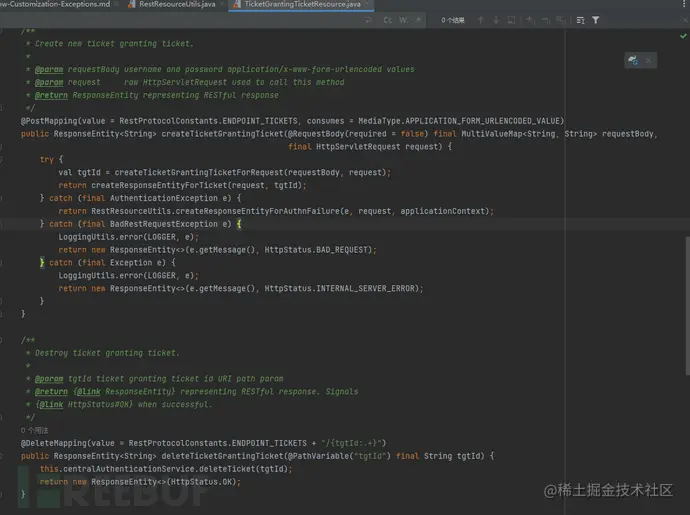Click AuthenticationException in catch clause
690x515 pixels.
pos(164,199)
